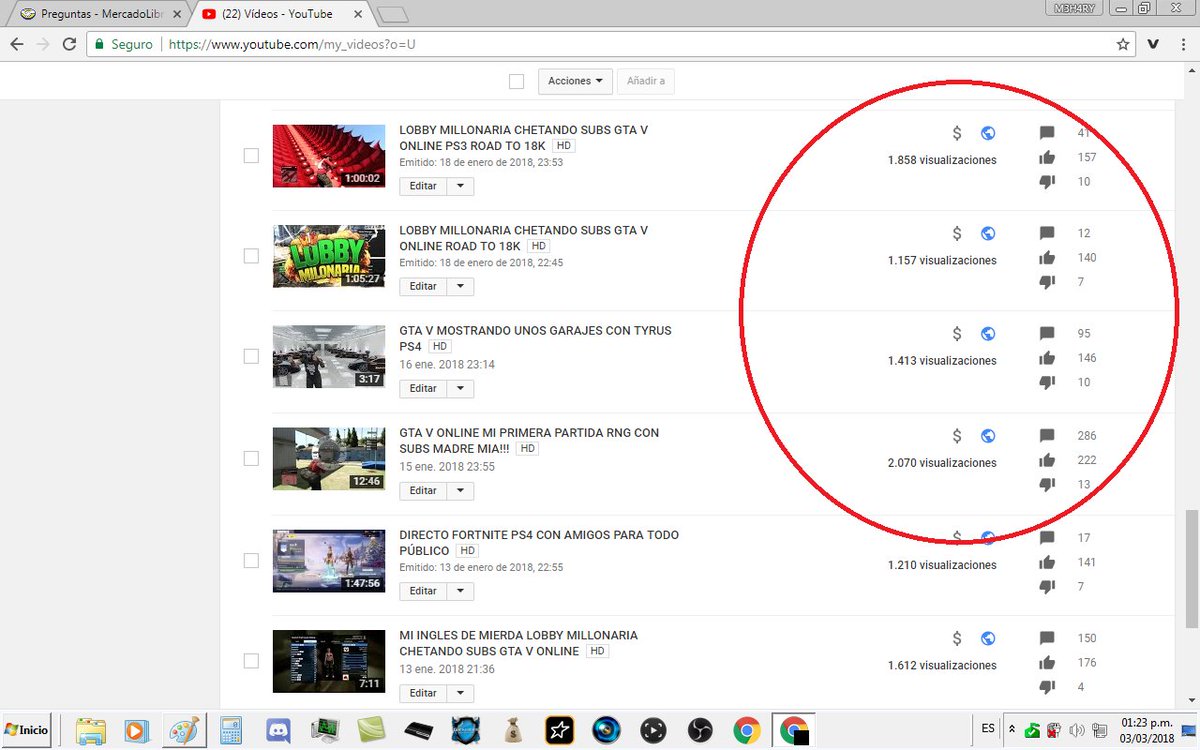Click the Inicio start button
1200x750 pixels.
(27, 730)
